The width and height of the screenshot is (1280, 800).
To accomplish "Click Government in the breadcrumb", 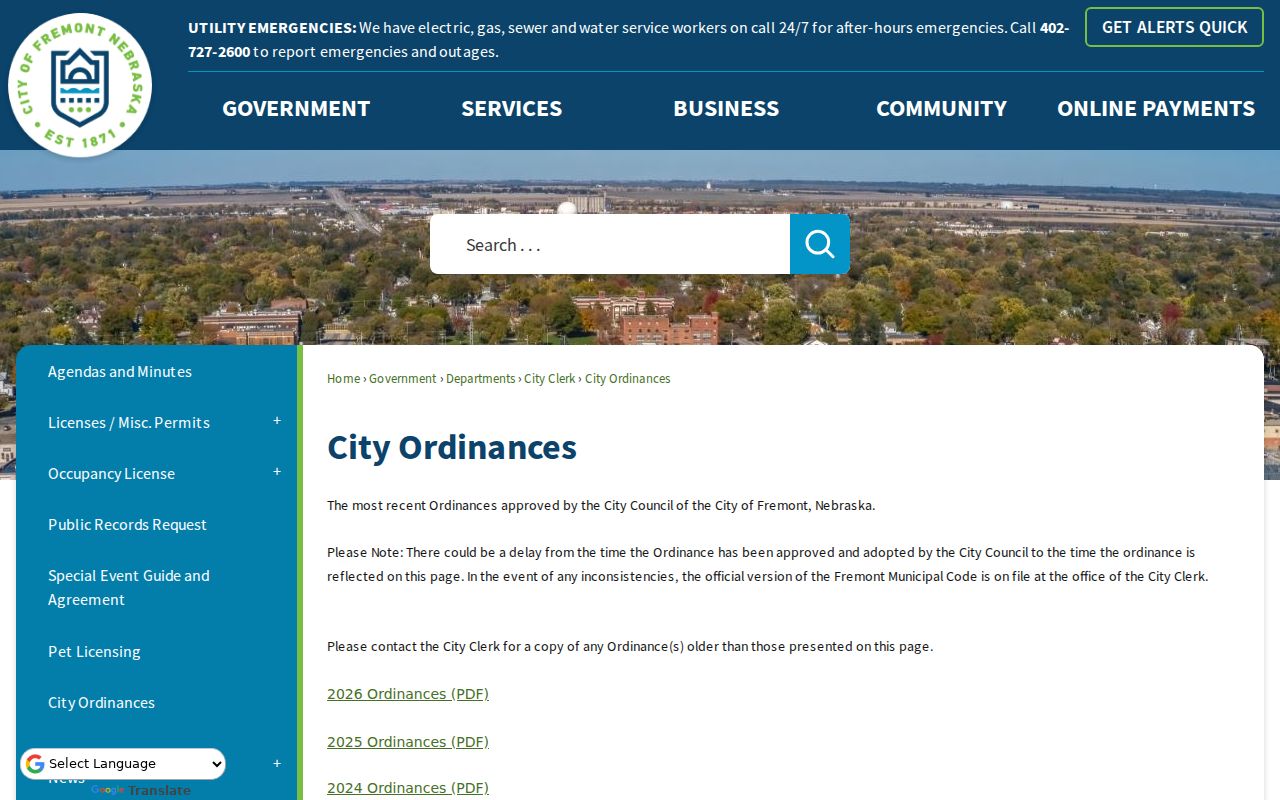I will [x=402, y=378].
